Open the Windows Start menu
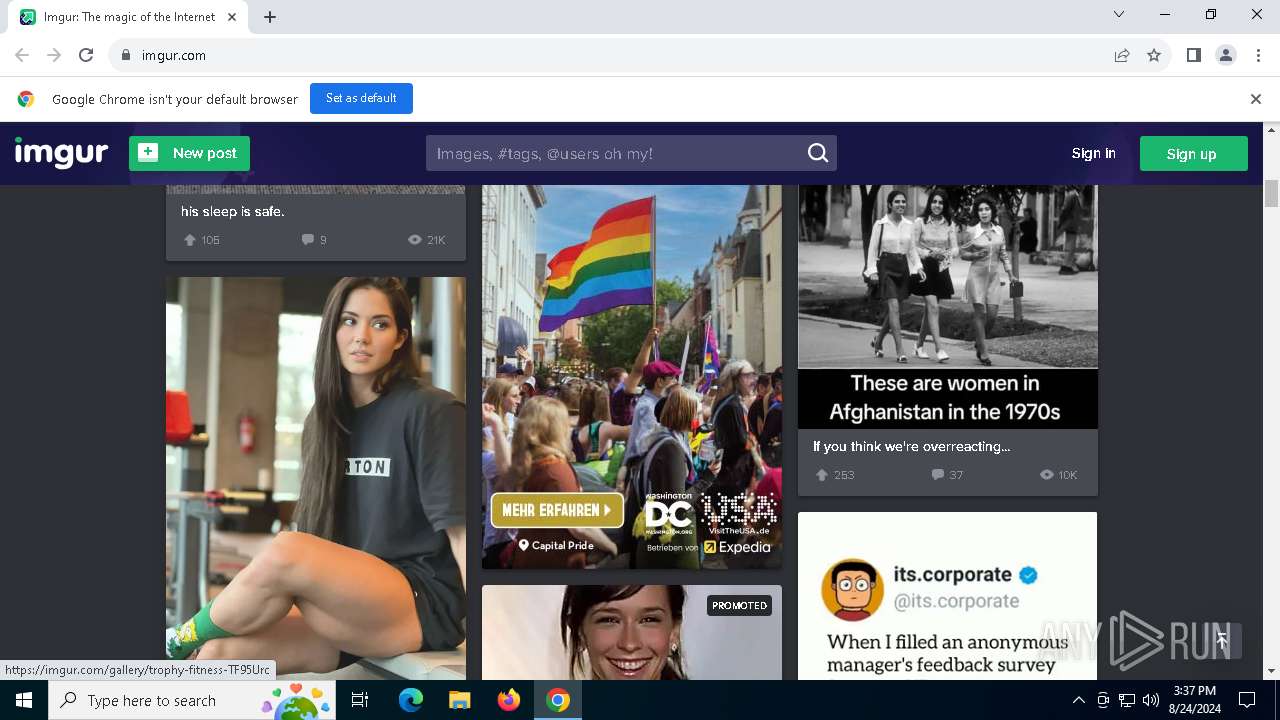The width and height of the screenshot is (1280, 720). 24,700
